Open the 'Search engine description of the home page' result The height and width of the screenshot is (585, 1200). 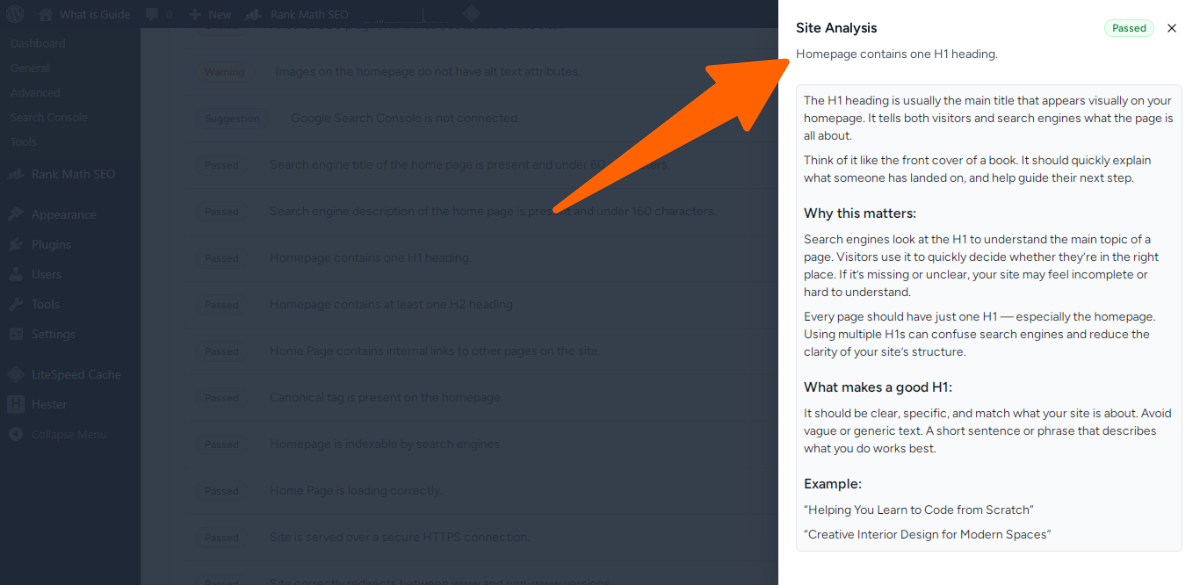click(492, 211)
